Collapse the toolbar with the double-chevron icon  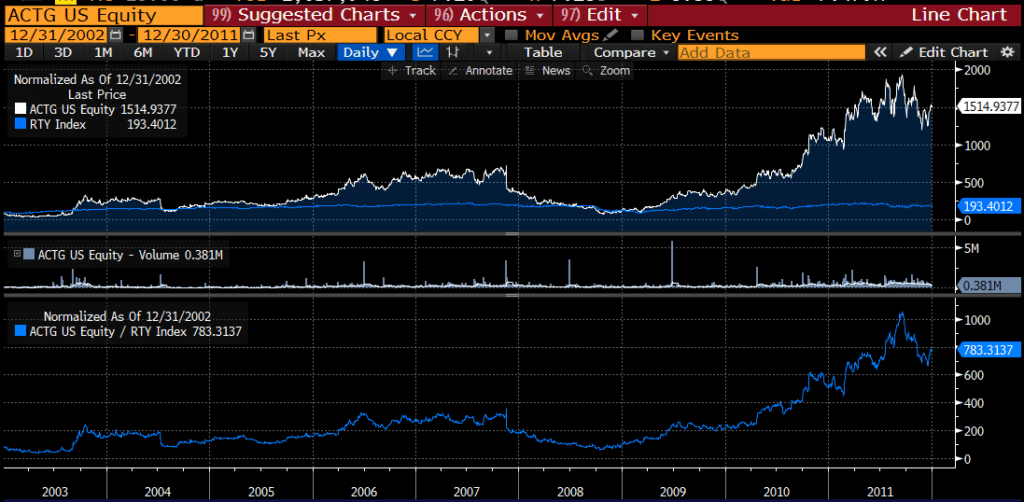[x=880, y=53]
